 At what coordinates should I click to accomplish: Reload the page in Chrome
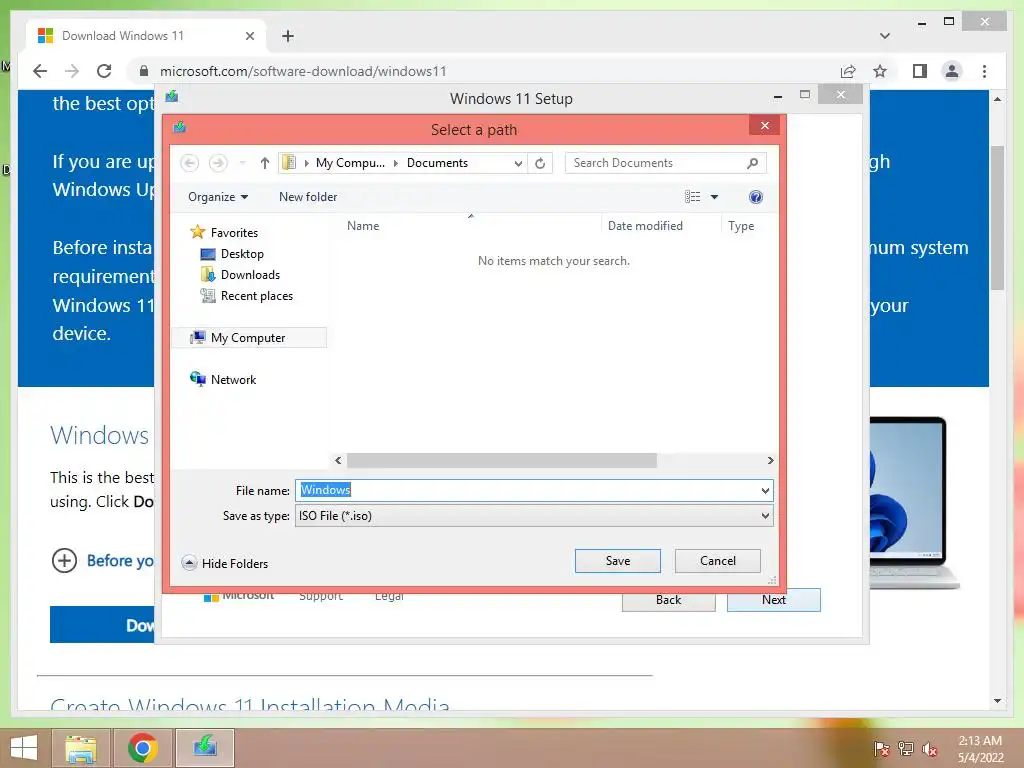click(x=104, y=71)
